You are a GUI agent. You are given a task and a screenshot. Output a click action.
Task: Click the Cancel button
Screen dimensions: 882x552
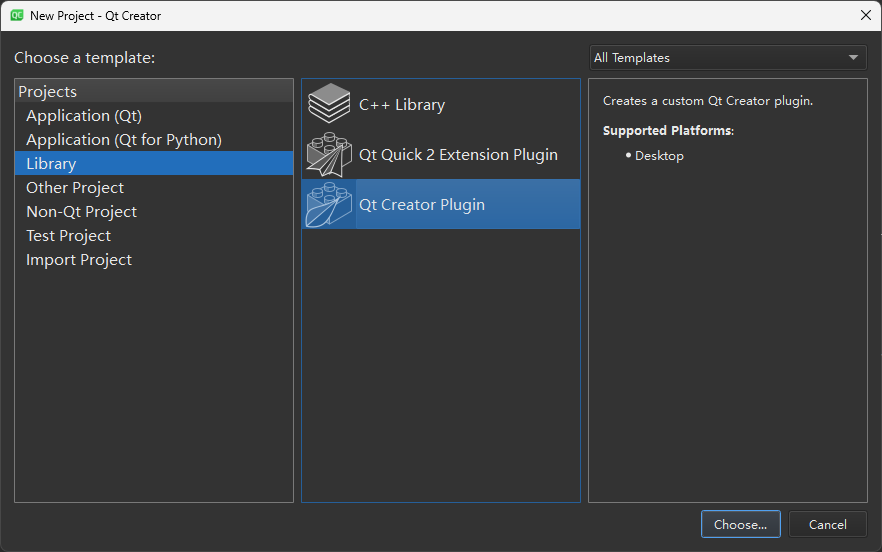point(827,524)
